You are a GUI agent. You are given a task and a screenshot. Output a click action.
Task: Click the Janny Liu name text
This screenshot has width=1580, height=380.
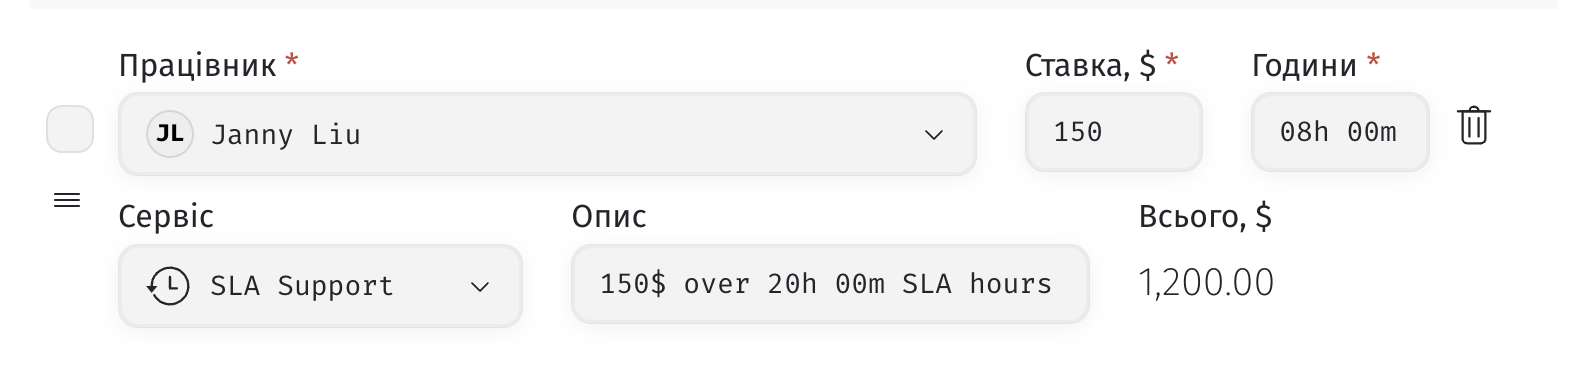click(286, 135)
